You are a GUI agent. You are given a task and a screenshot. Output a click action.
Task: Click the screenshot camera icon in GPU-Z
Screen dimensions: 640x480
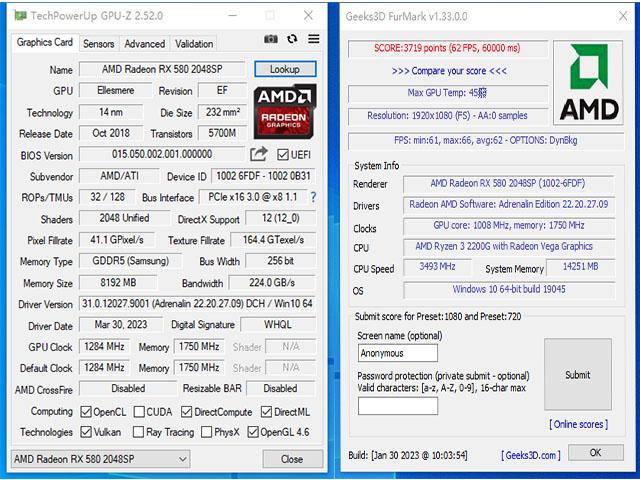[x=271, y=39]
